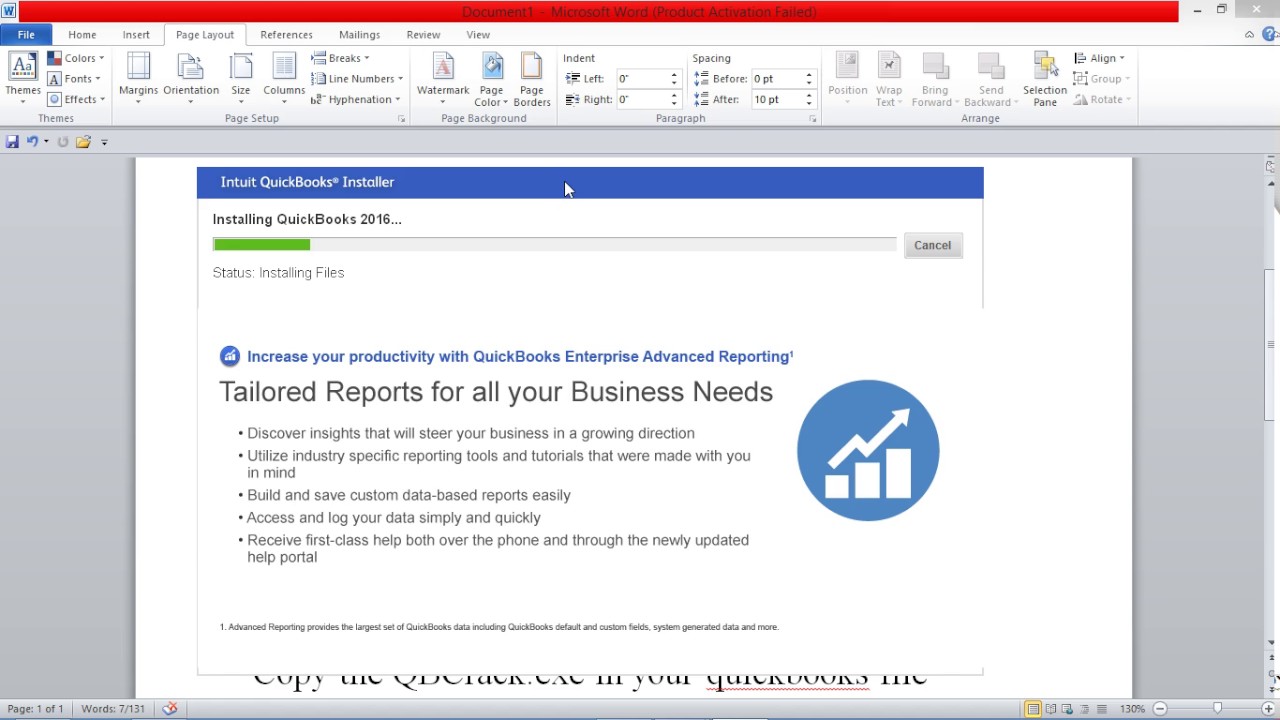Click the Cancel button in installer image
The height and width of the screenshot is (720, 1280).
pyautogui.click(x=932, y=245)
